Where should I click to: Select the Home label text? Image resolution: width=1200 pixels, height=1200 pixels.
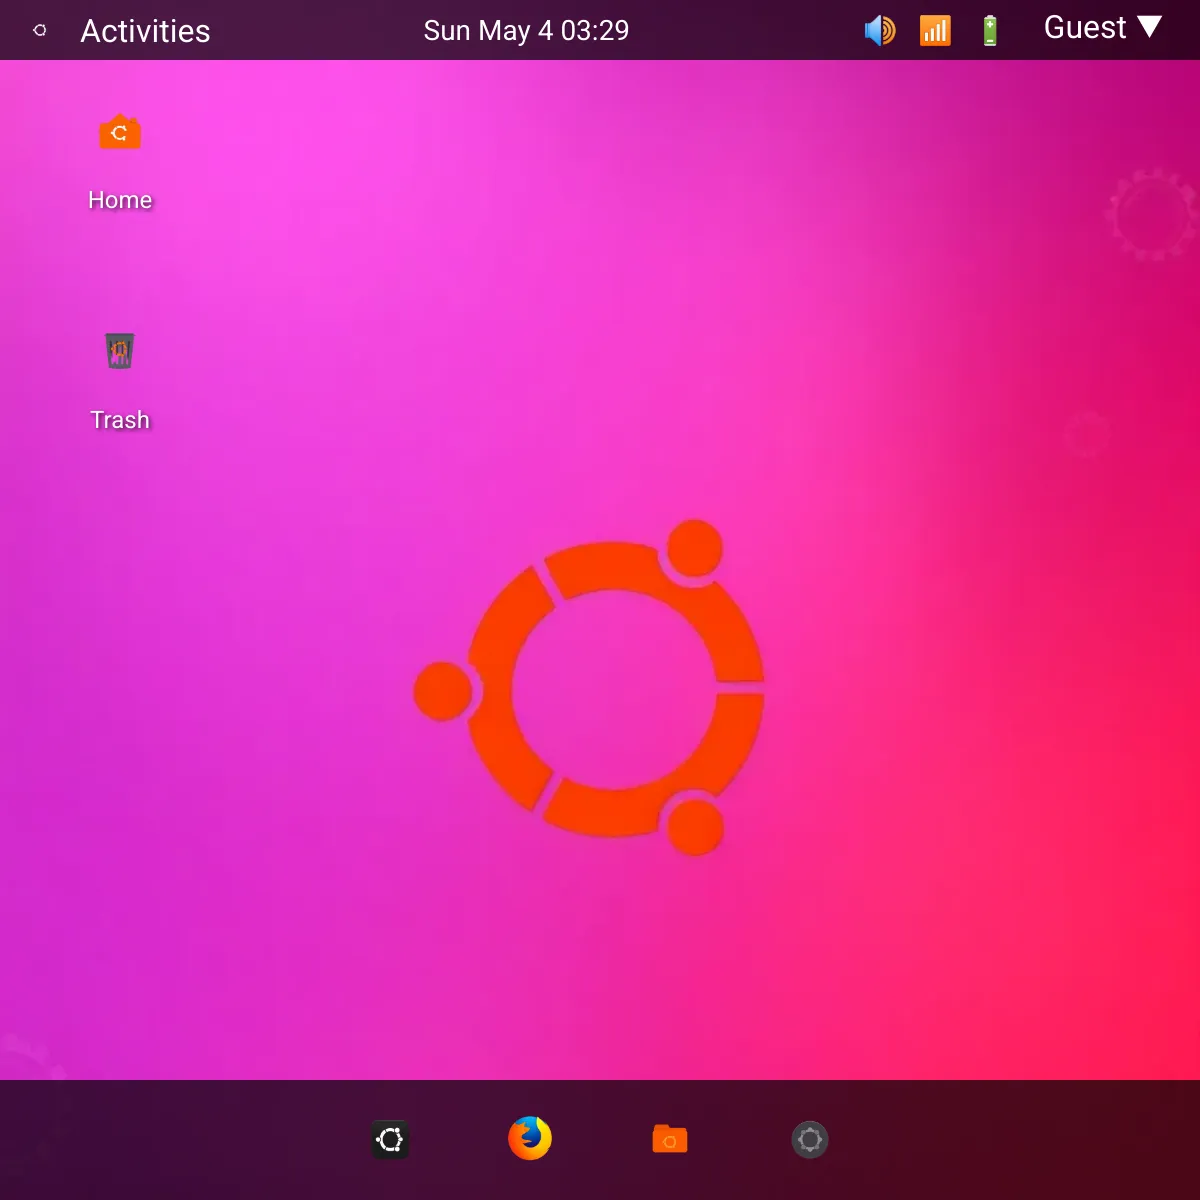click(x=120, y=200)
